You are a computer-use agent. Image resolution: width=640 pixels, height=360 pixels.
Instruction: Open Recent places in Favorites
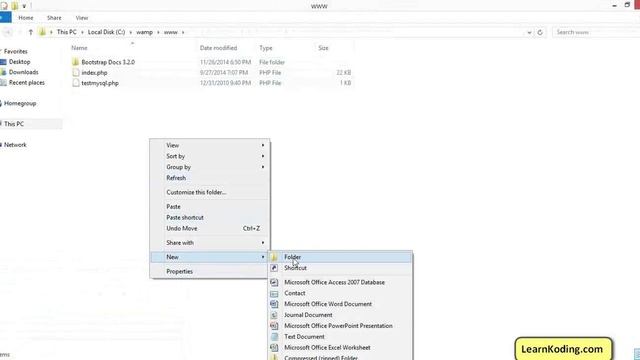[27, 83]
